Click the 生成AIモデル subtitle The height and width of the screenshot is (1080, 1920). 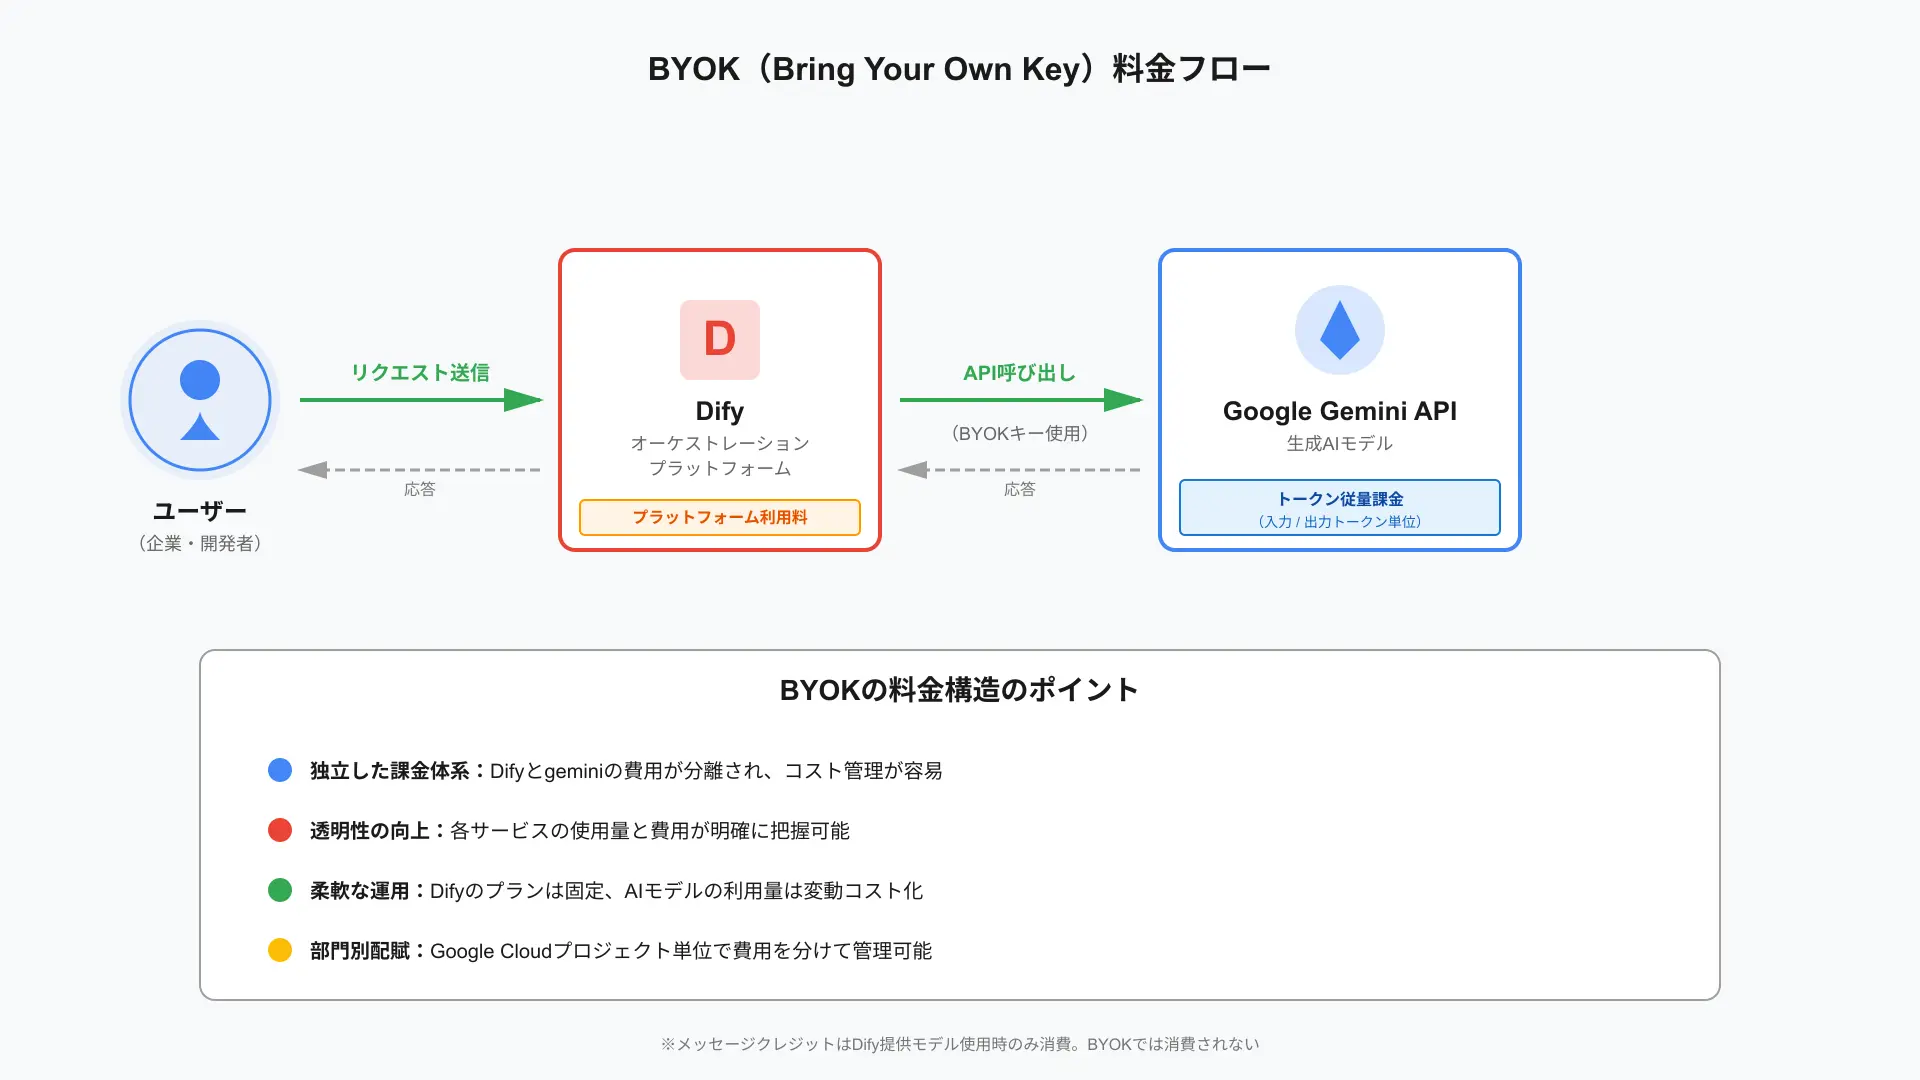tap(1340, 443)
